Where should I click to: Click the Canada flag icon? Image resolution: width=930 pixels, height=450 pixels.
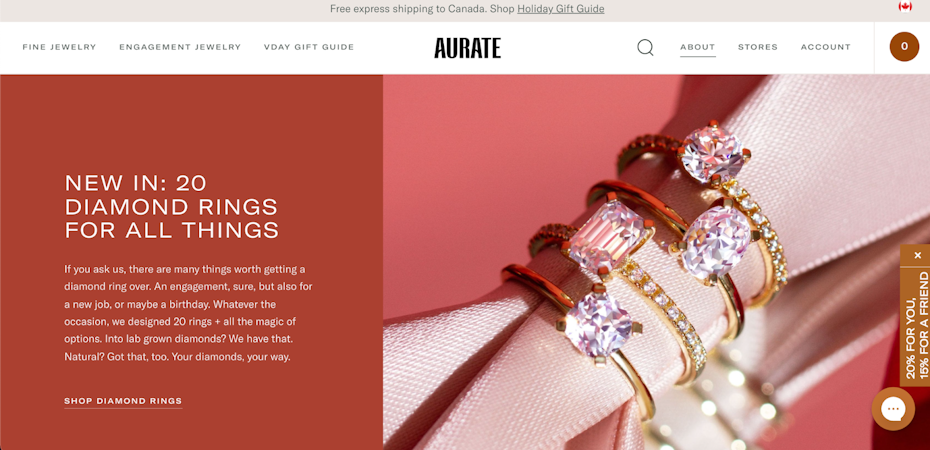pyautogui.click(x=905, y=7)
